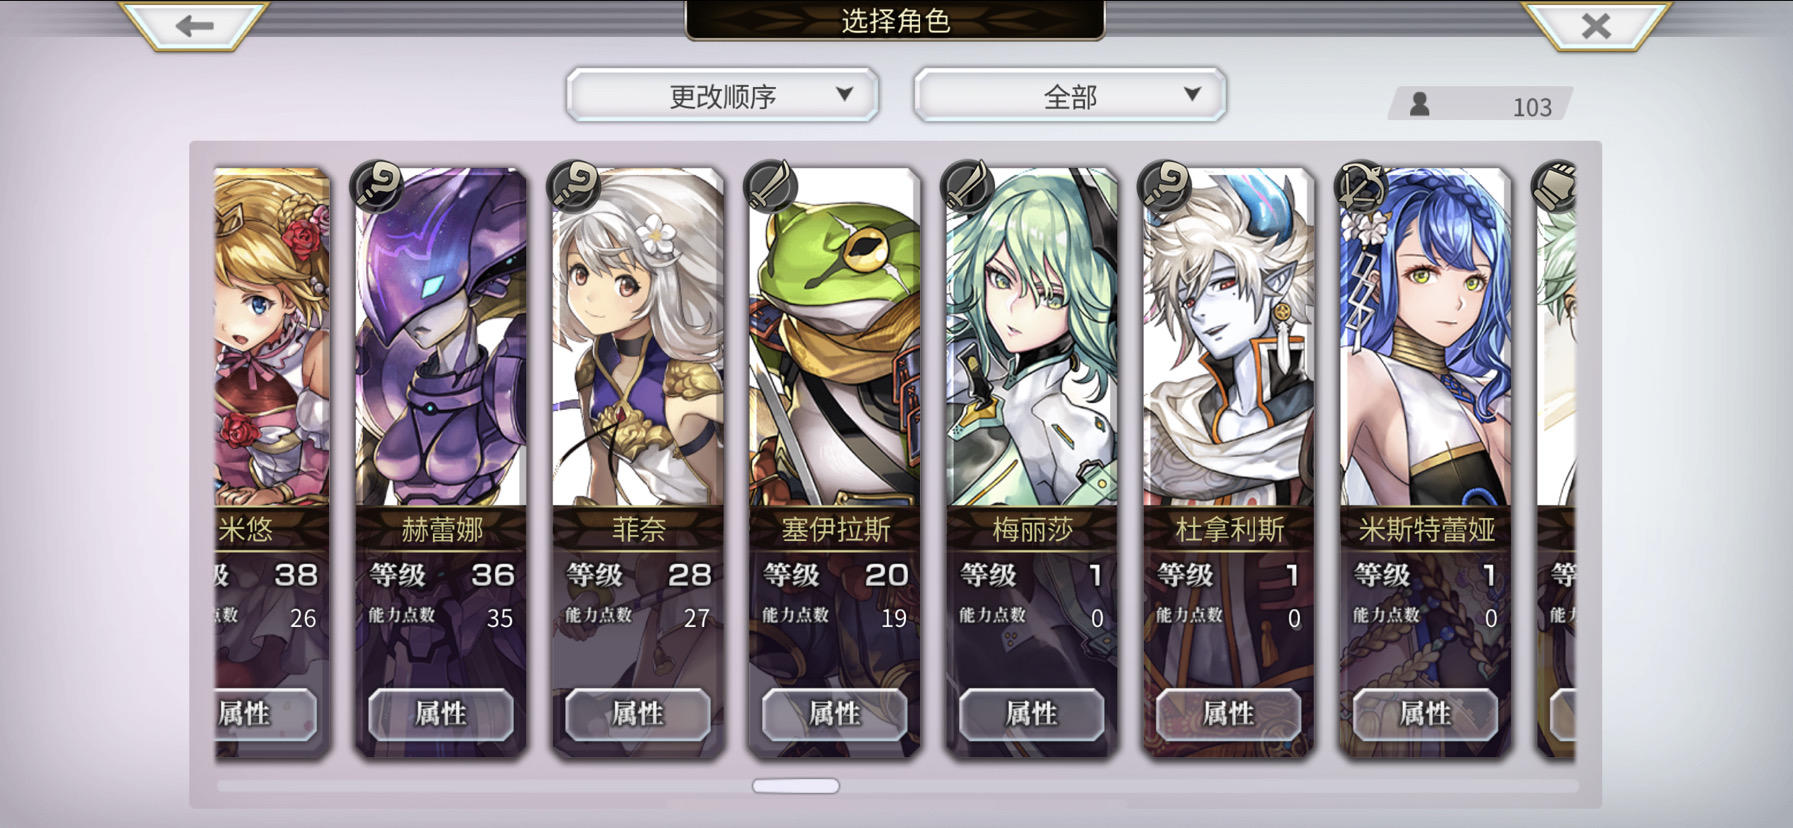View 属性 of 塞伊拉斯
This screenshot has height=828, width=1793.
(x=835, y=714)
